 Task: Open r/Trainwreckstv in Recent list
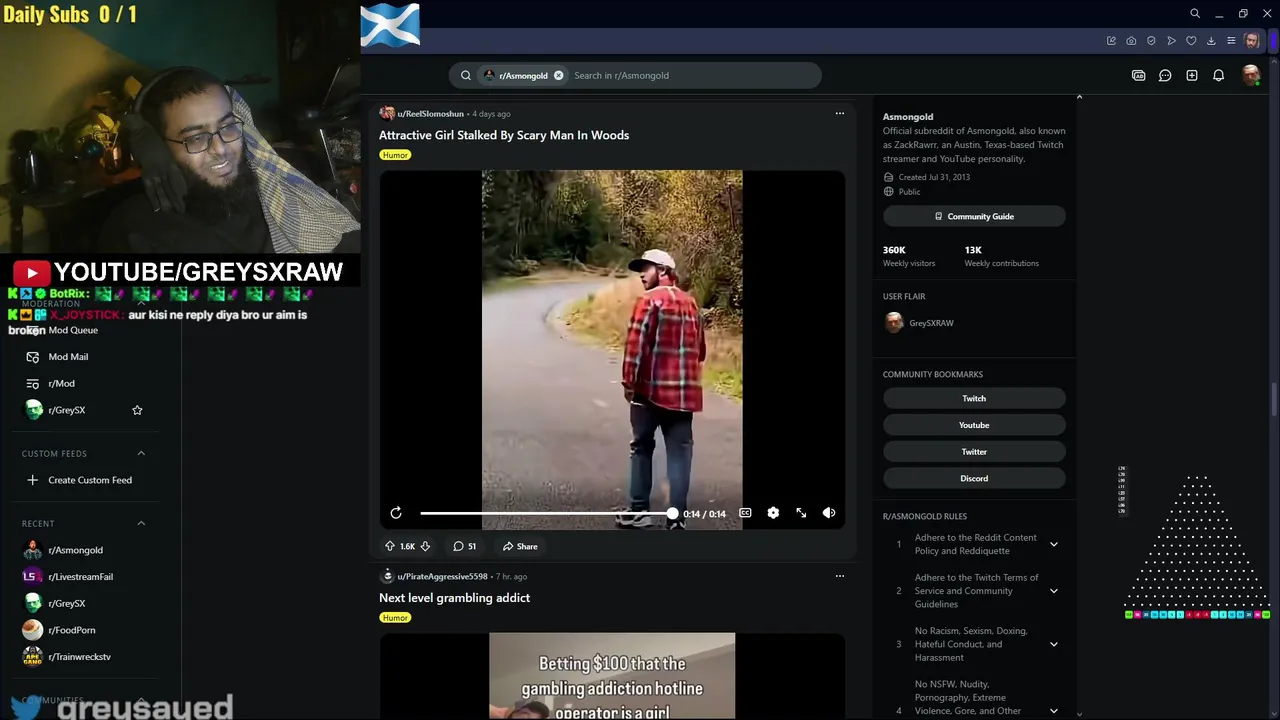click(79, 657)
